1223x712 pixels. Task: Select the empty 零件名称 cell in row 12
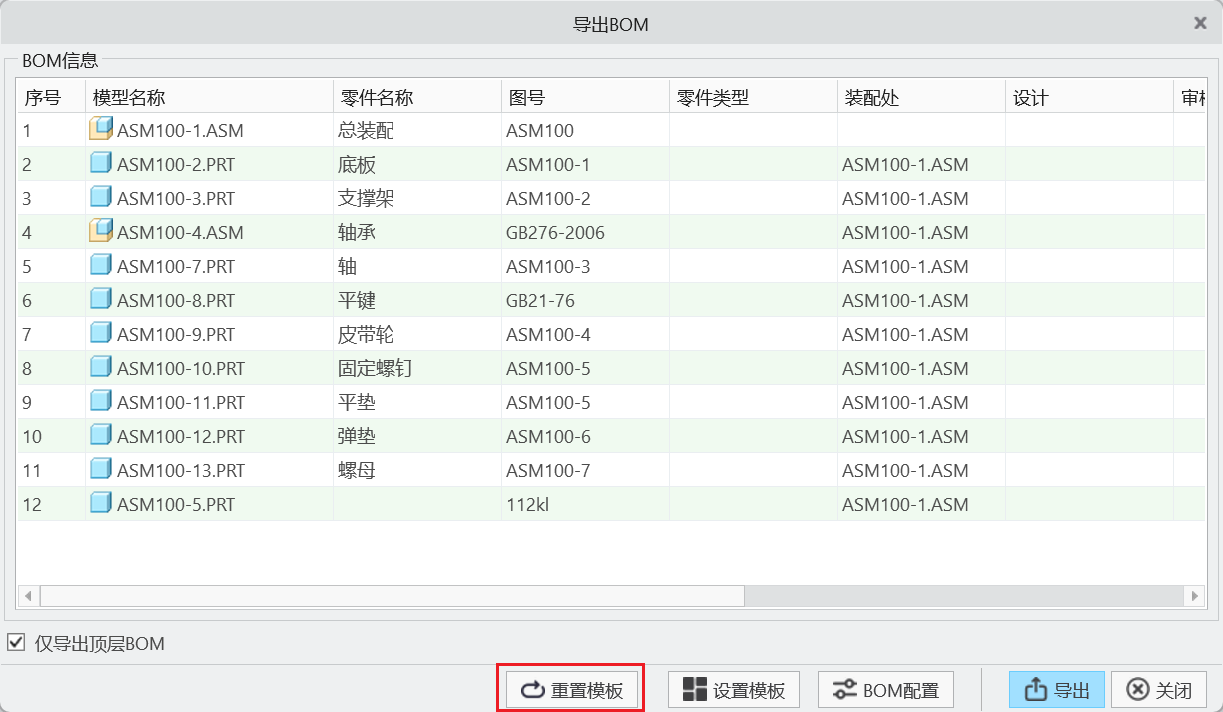tap(416, 504)
